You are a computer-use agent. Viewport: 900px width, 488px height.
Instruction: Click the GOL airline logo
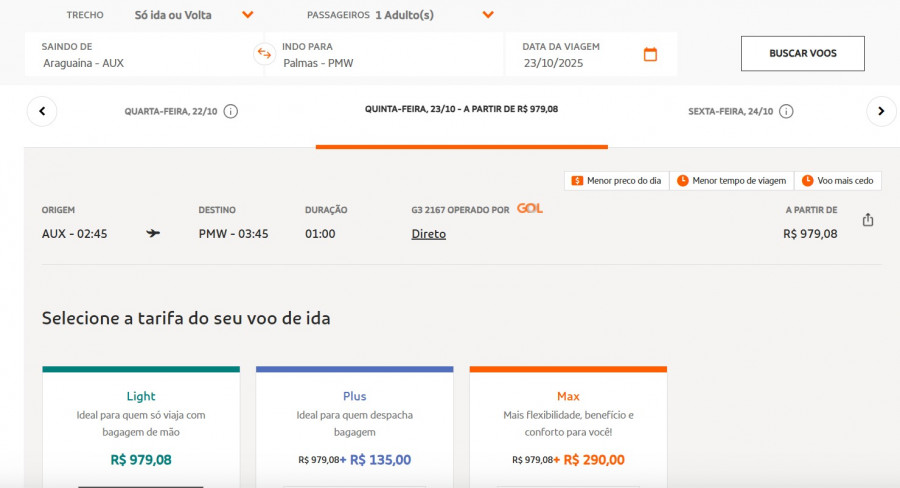(x=530, y=208)
